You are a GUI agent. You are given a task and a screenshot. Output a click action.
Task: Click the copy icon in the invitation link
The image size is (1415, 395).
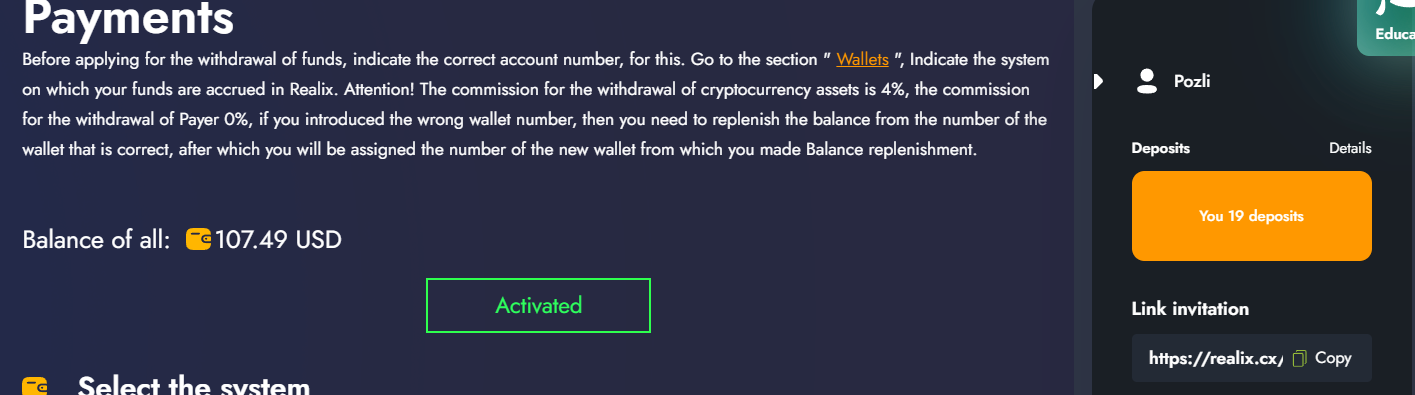pos(1300,358)
